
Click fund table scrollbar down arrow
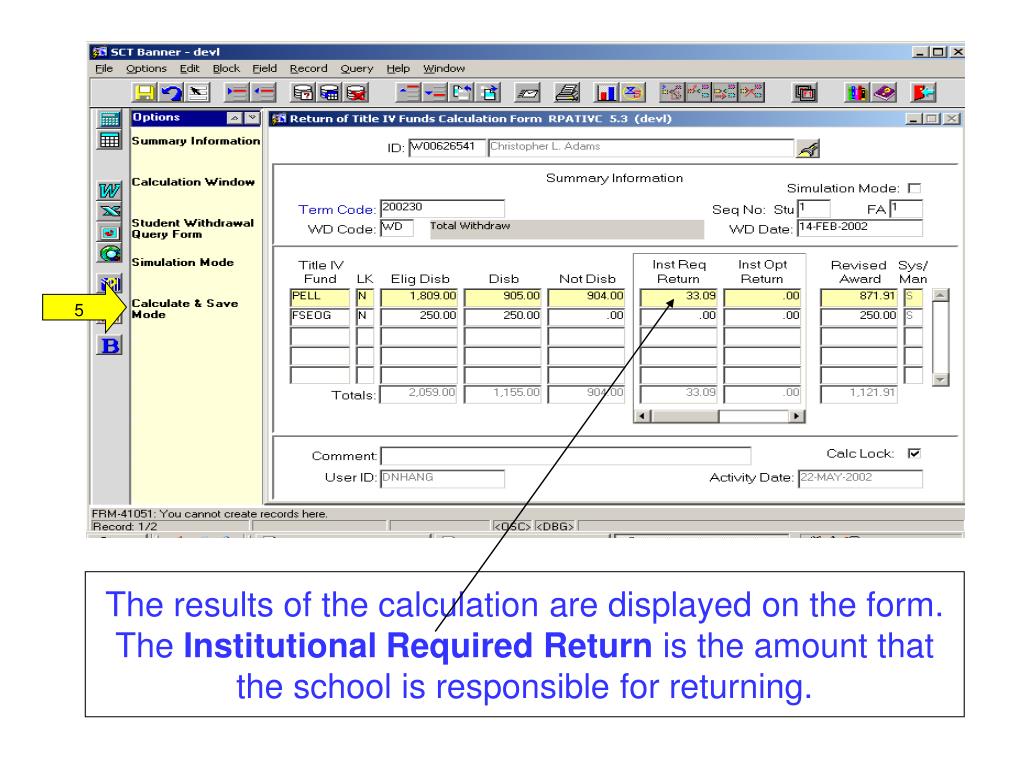pos(940,379)
